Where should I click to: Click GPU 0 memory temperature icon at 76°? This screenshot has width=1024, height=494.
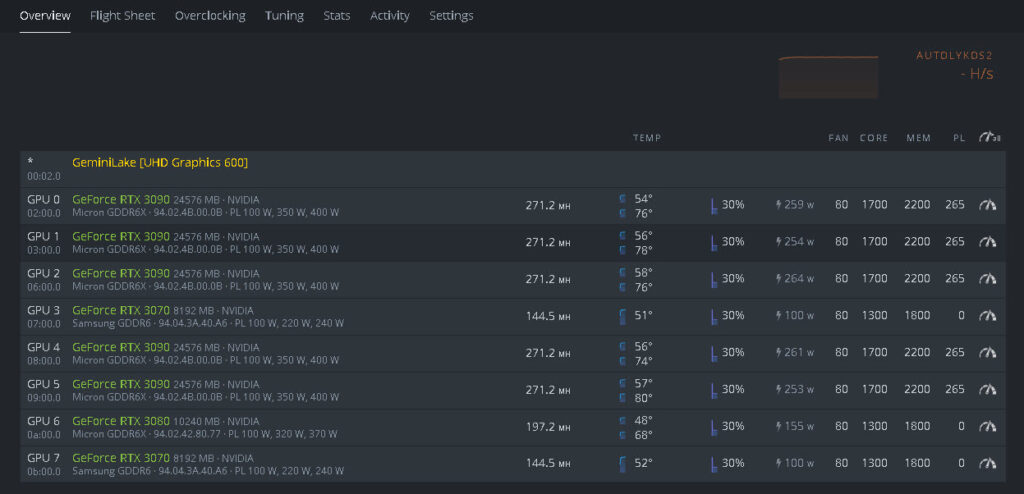pos(622,213)
